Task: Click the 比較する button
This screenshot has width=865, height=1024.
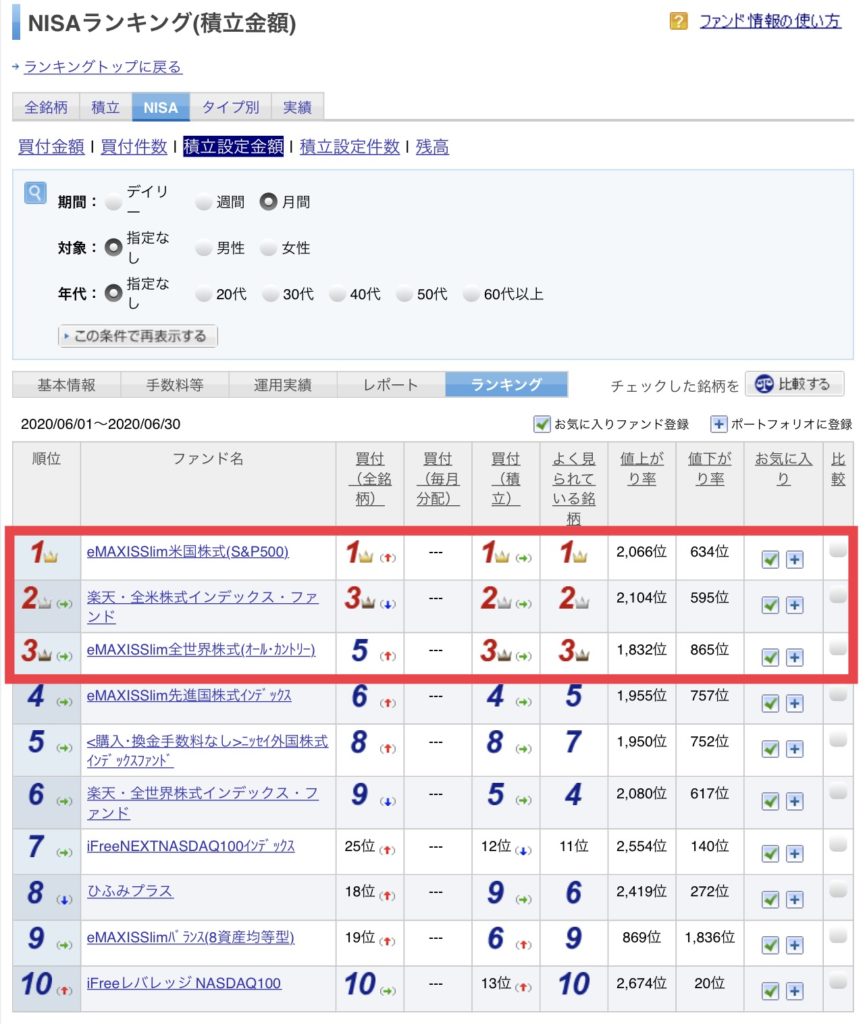Action: tap(794, 384)
